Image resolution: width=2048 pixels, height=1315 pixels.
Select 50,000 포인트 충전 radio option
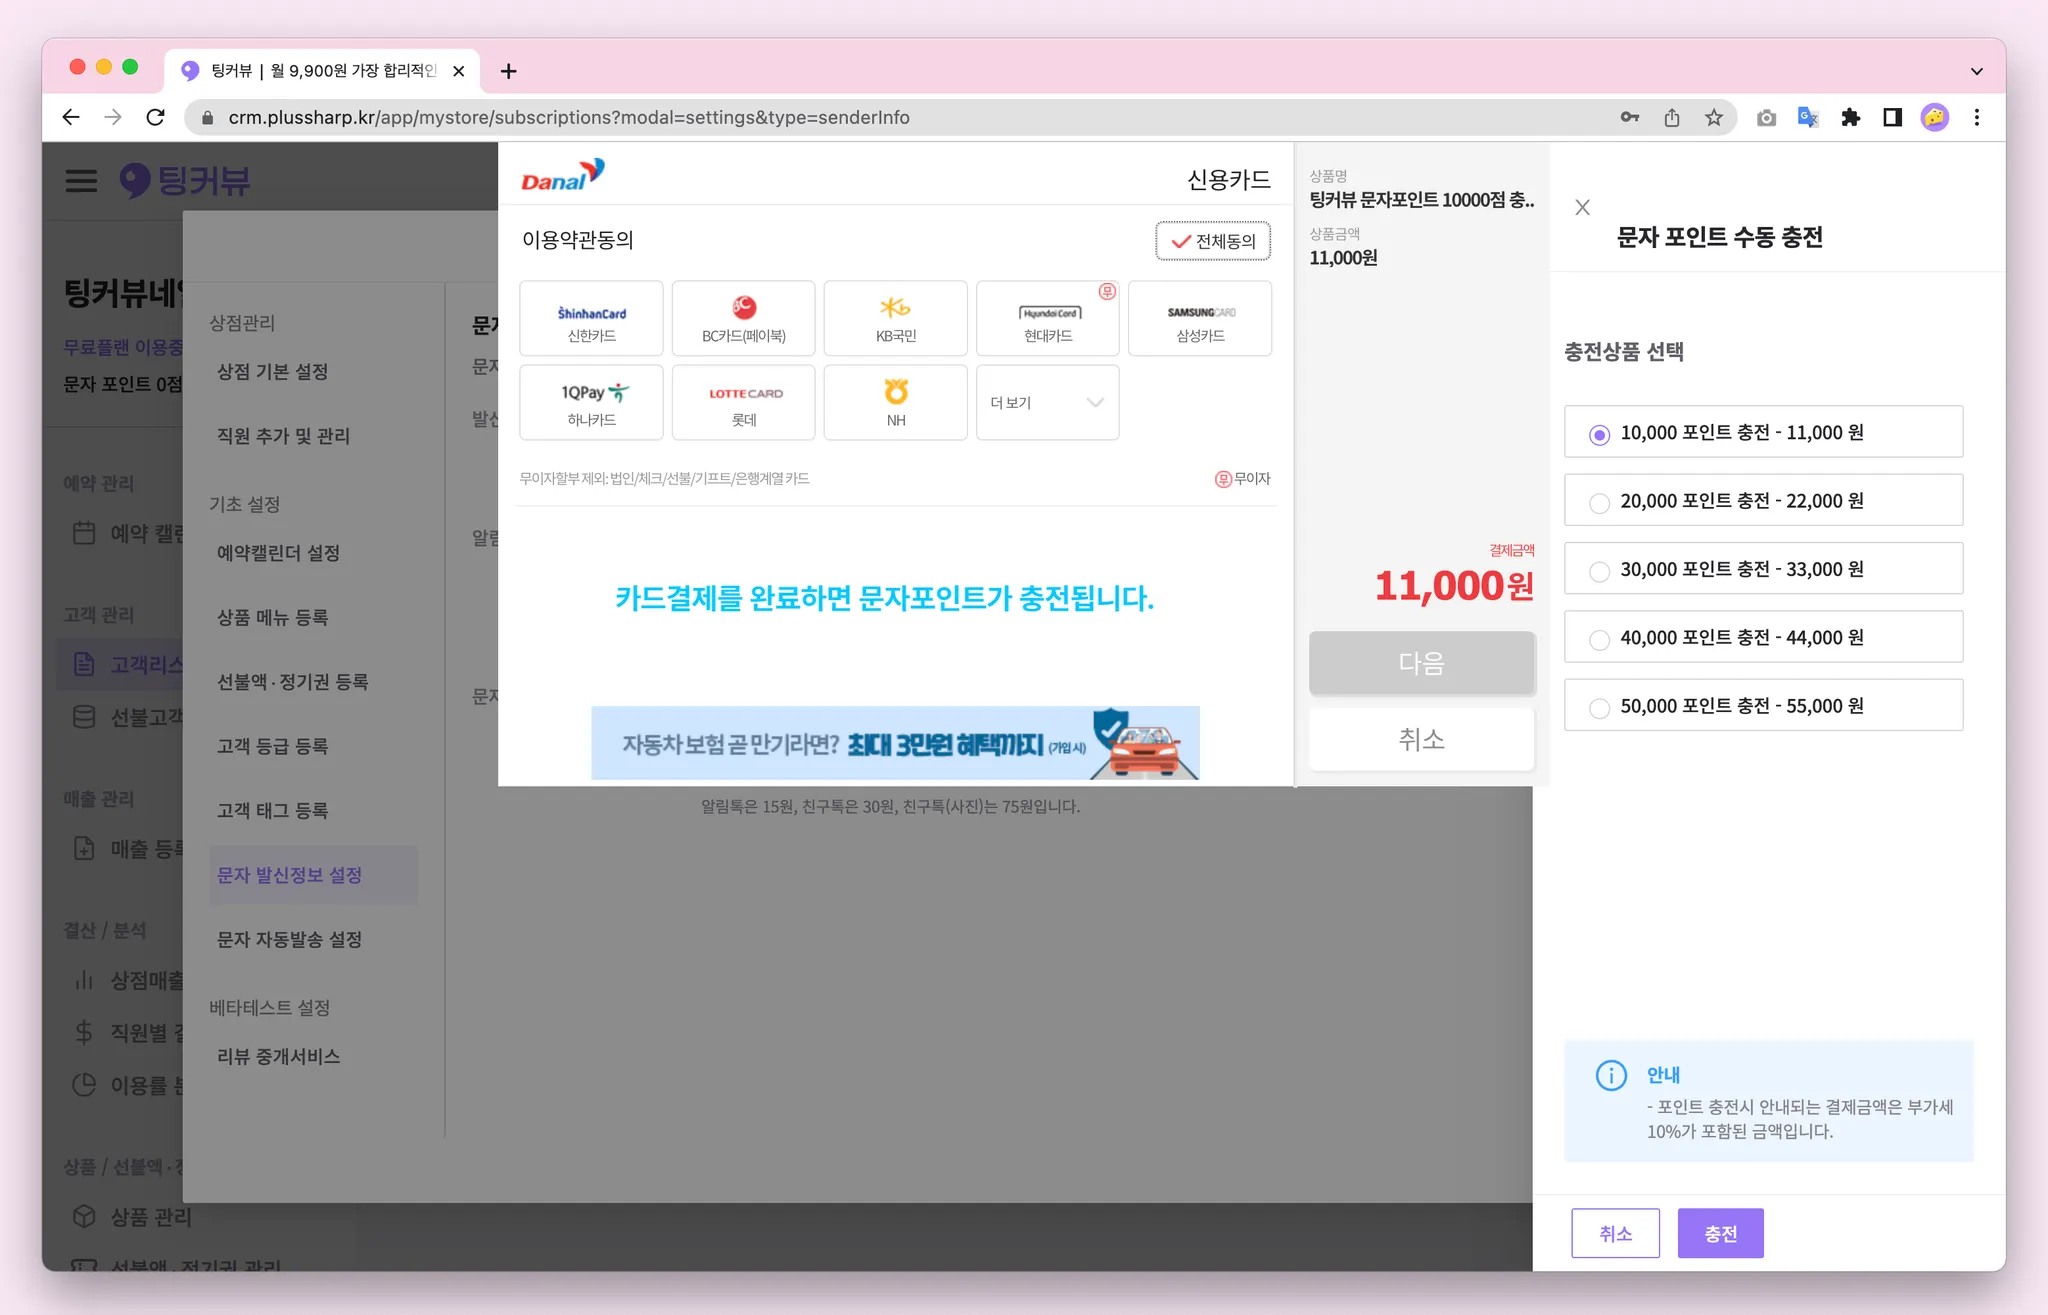(1599, 708)
